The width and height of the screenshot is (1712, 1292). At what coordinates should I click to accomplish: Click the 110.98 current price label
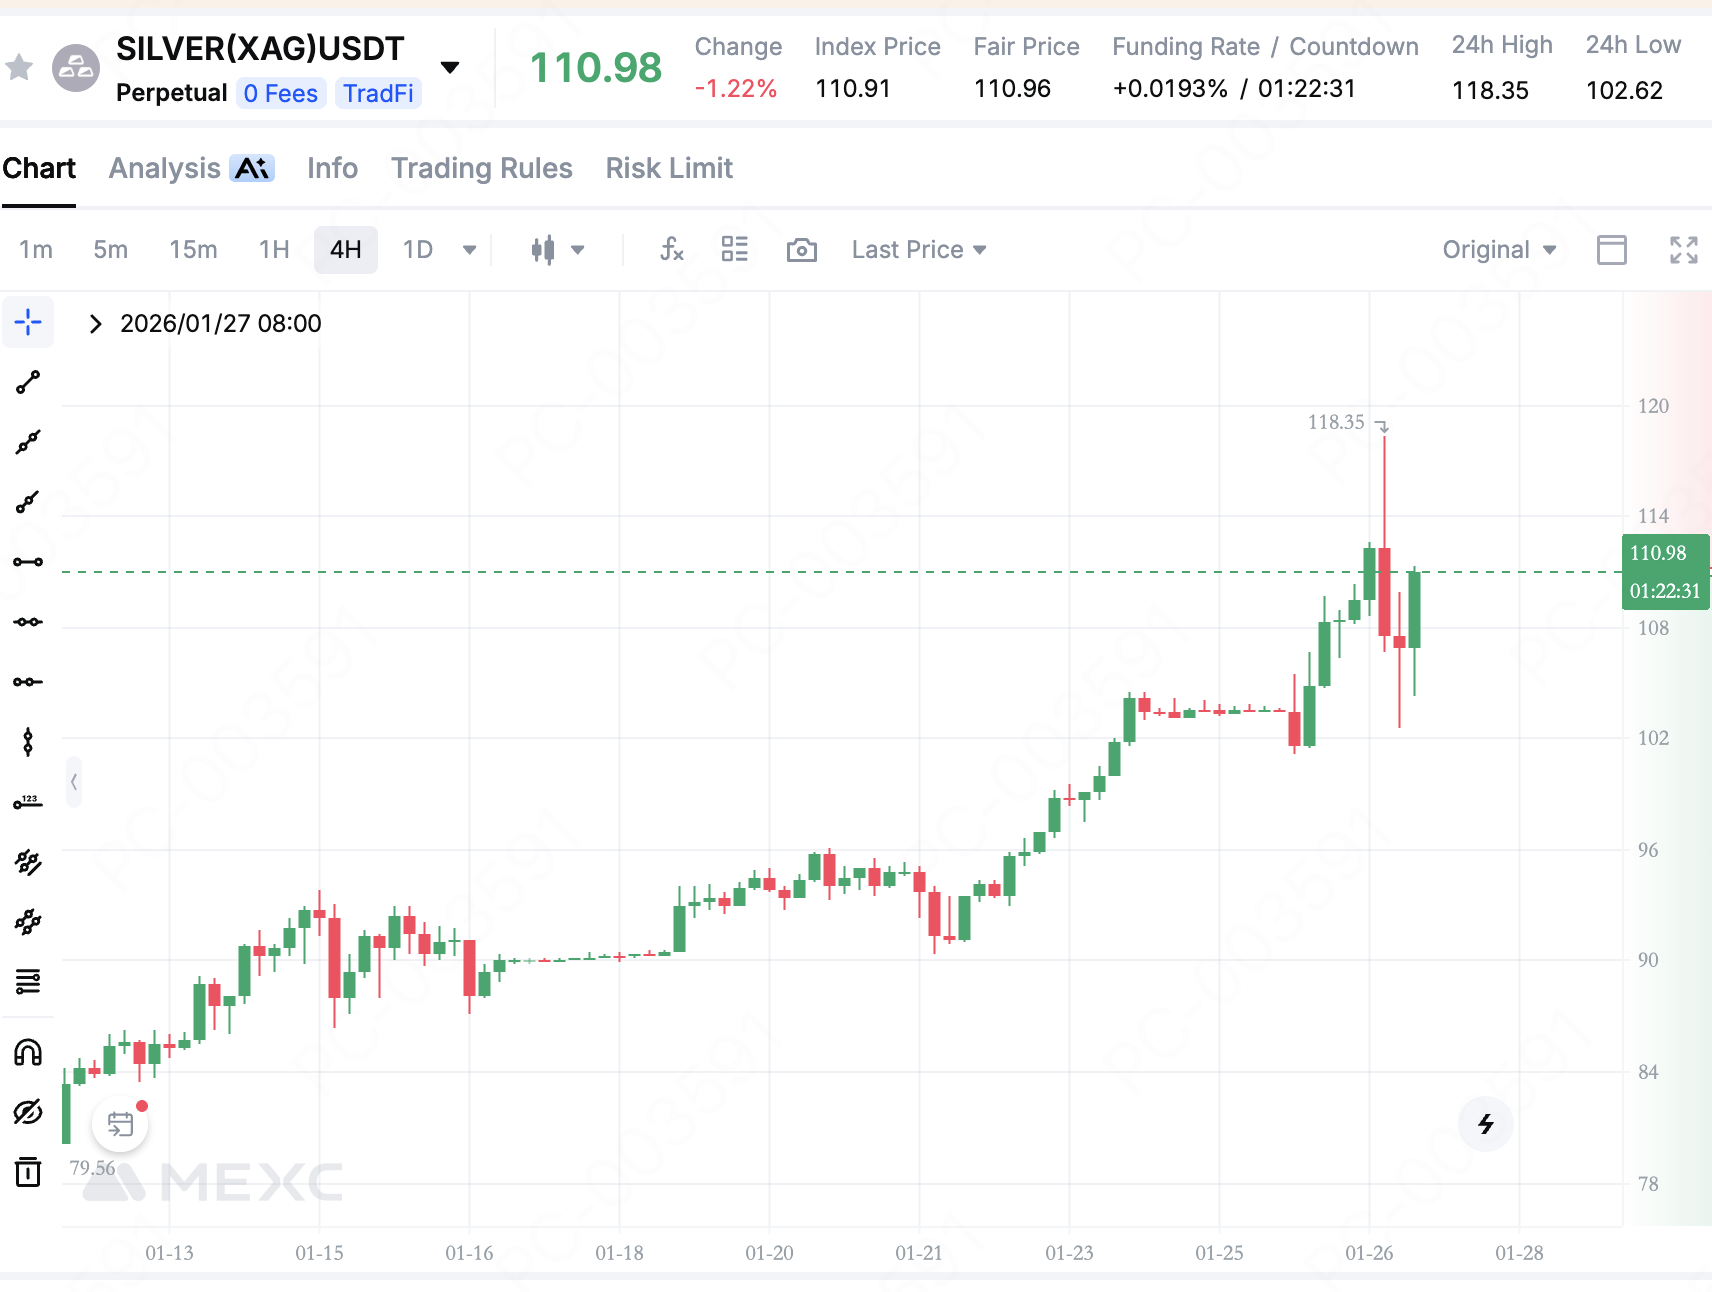click(1658, 553)
